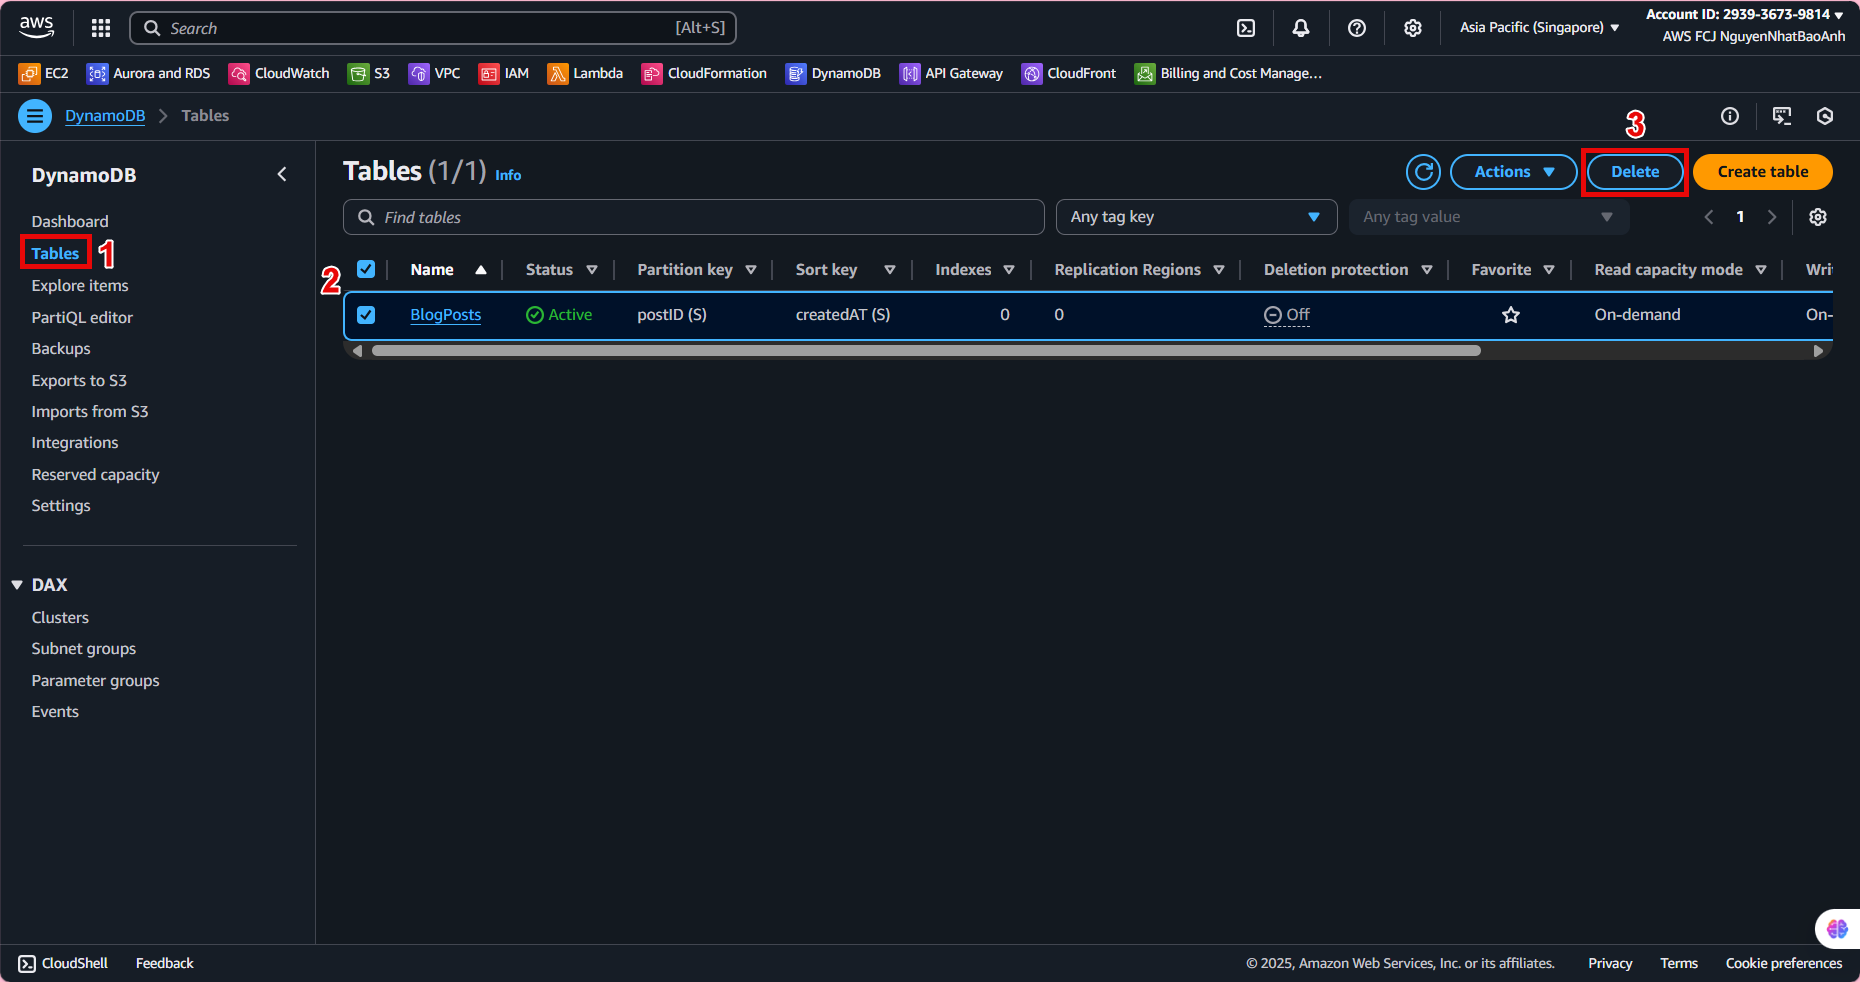Open the BlogPosts table link
This screenshot has width=1860, height=982.
click(446, 315)
